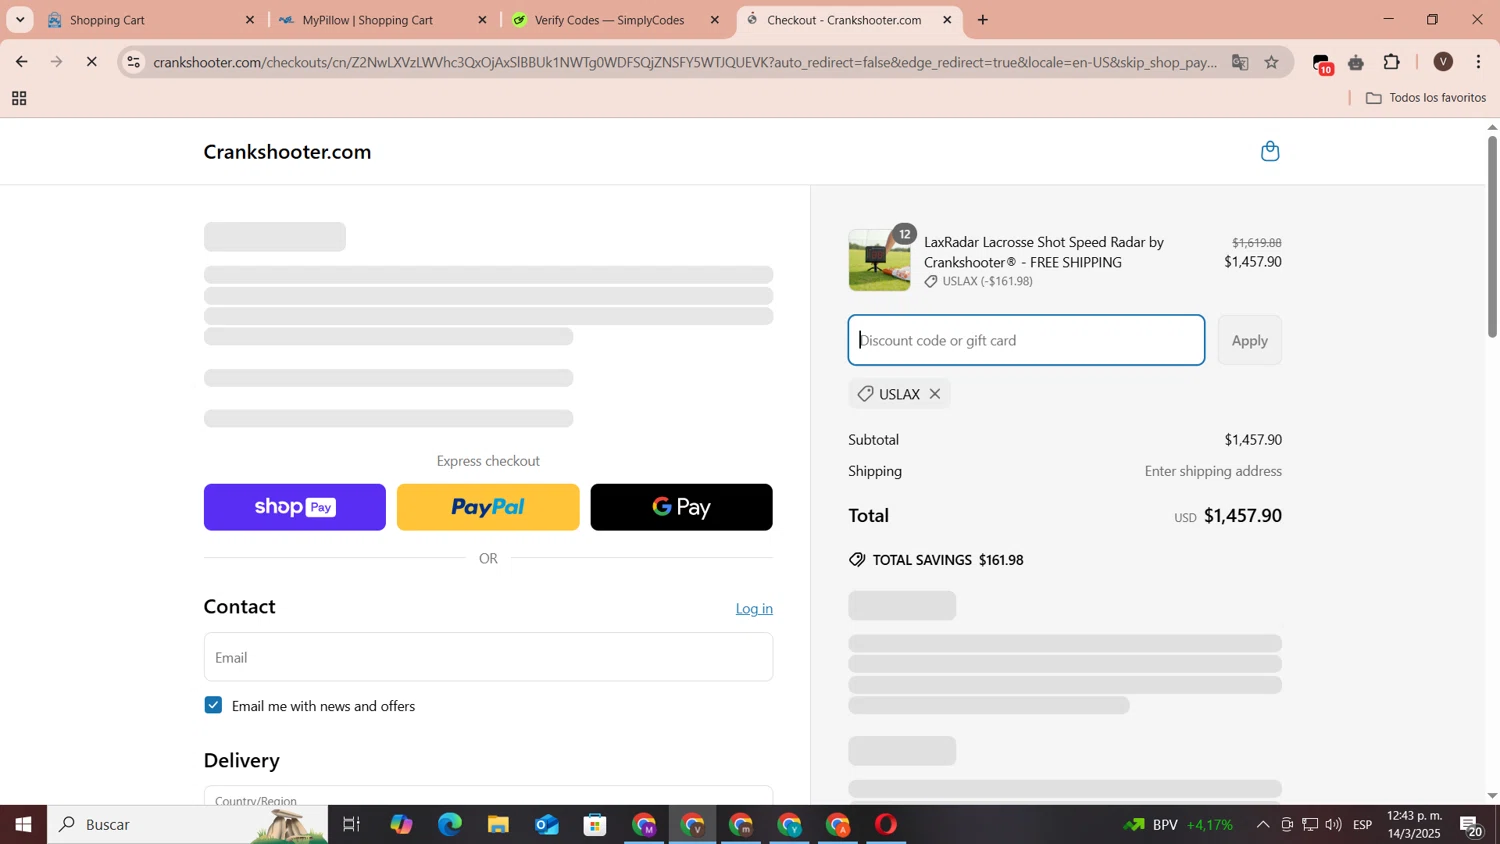Switch to the MyPillow Shopping Cart tab

tap(384, 20)
